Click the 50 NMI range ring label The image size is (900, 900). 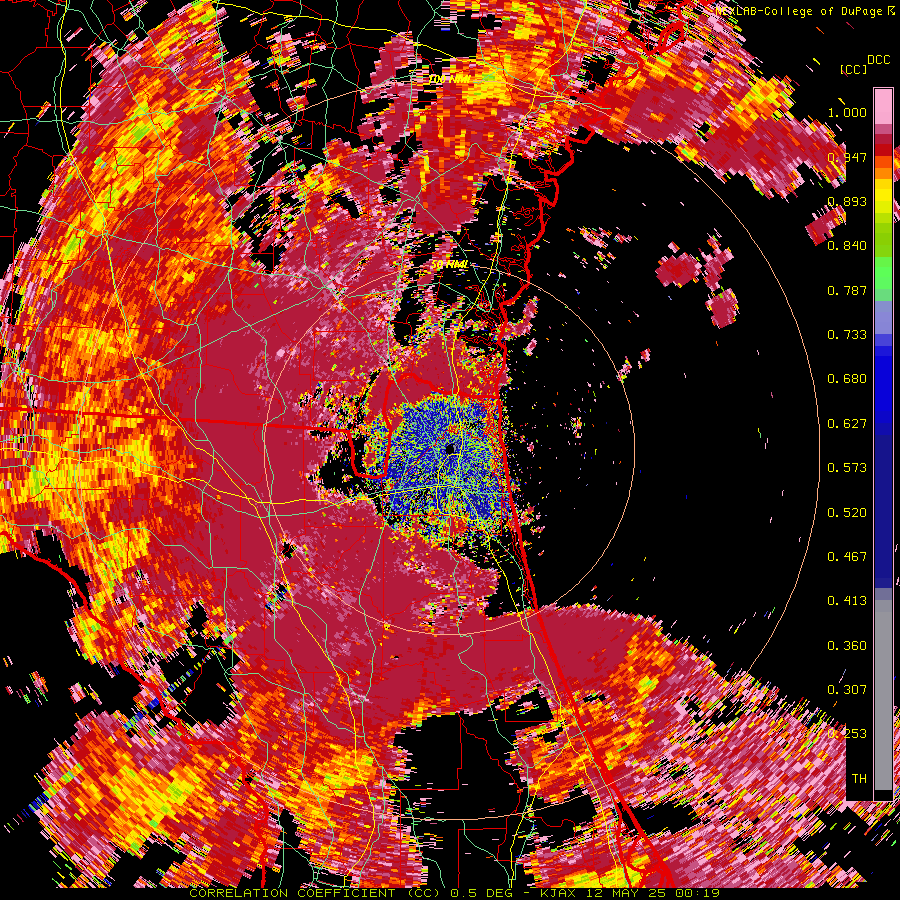point(449,265)
